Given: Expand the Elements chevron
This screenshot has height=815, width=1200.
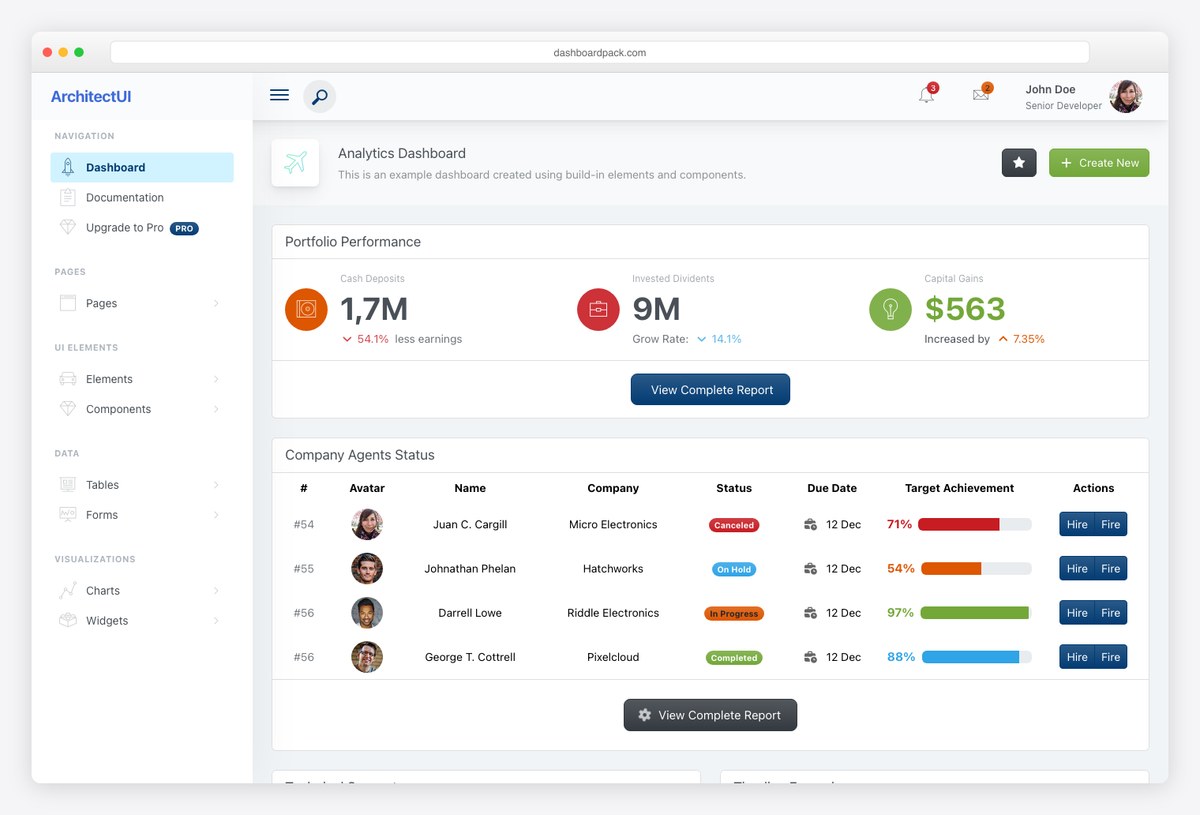Looking at the screenshot, I should 216,379.
